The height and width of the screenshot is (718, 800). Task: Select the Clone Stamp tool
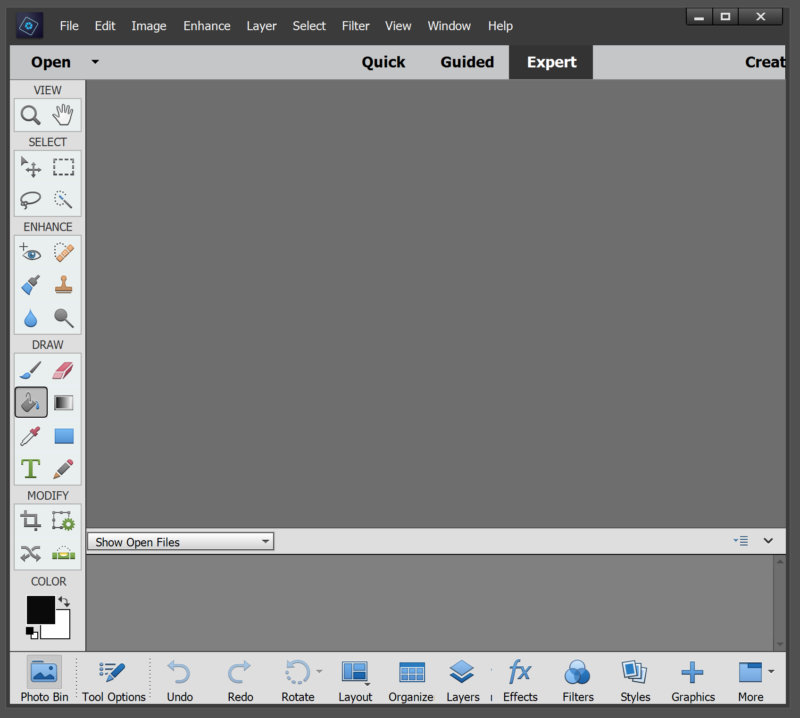click(x=64, y=285)
